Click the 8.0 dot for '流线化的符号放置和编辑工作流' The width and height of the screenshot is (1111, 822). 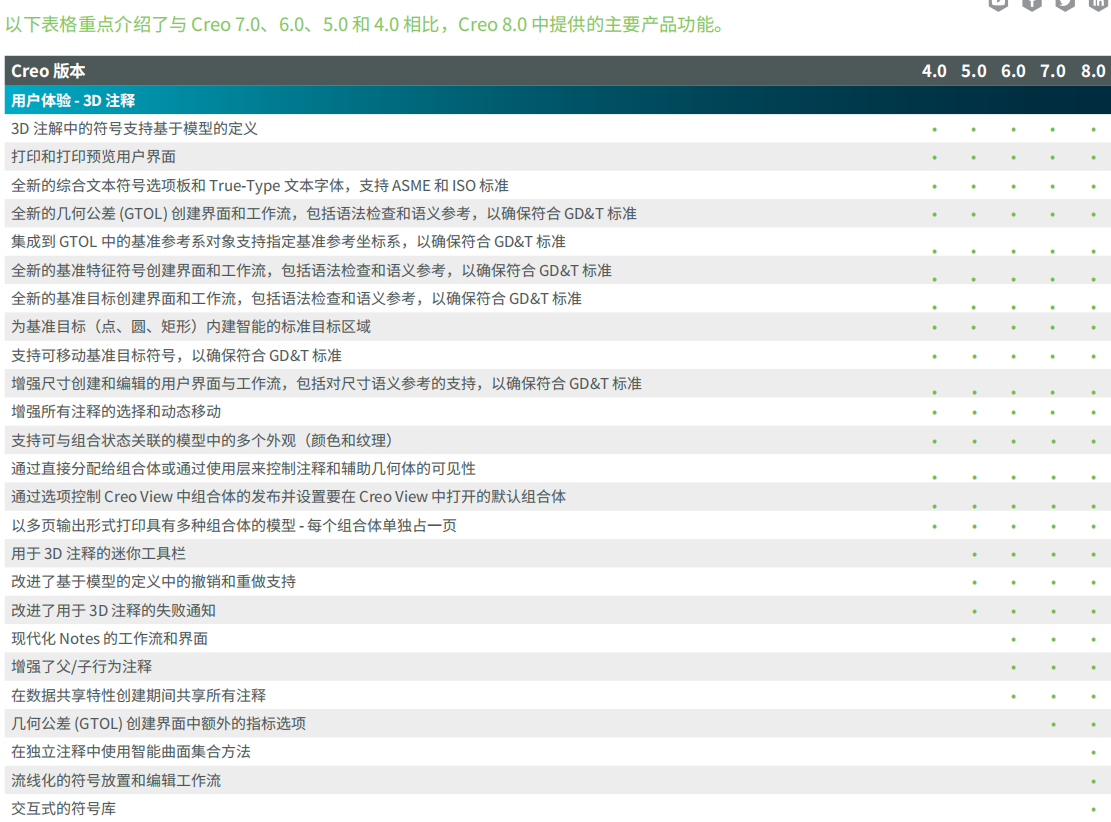(1093, 781)
